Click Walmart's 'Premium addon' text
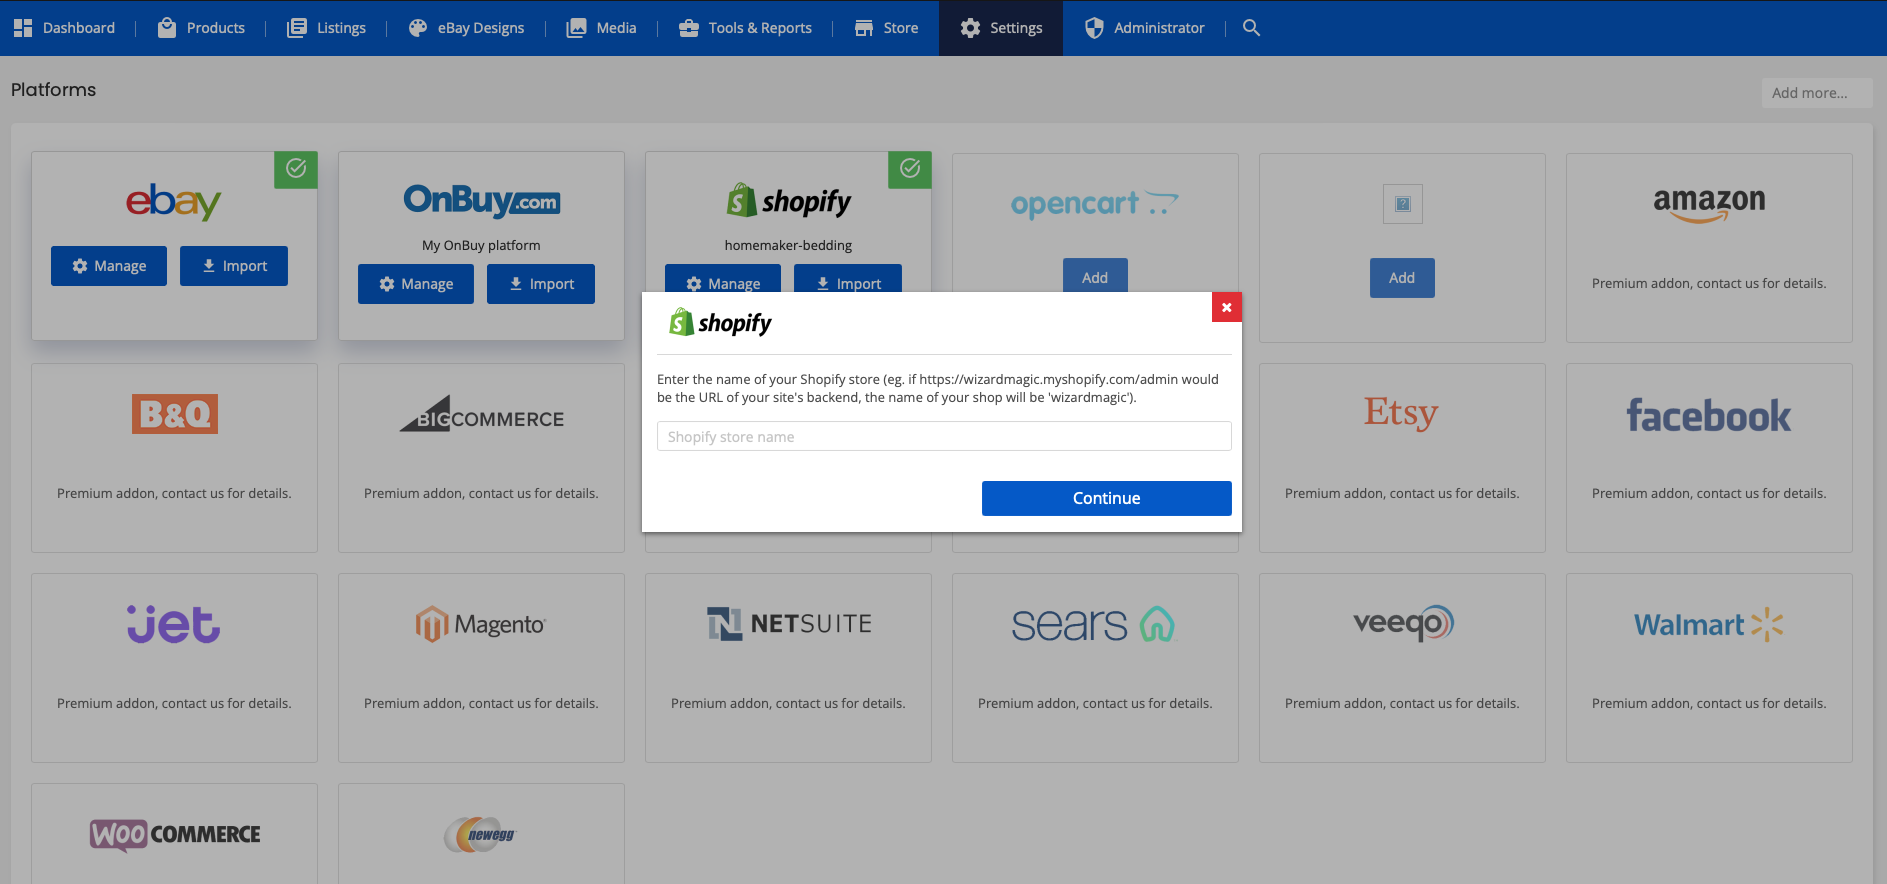 point(1709,704)
